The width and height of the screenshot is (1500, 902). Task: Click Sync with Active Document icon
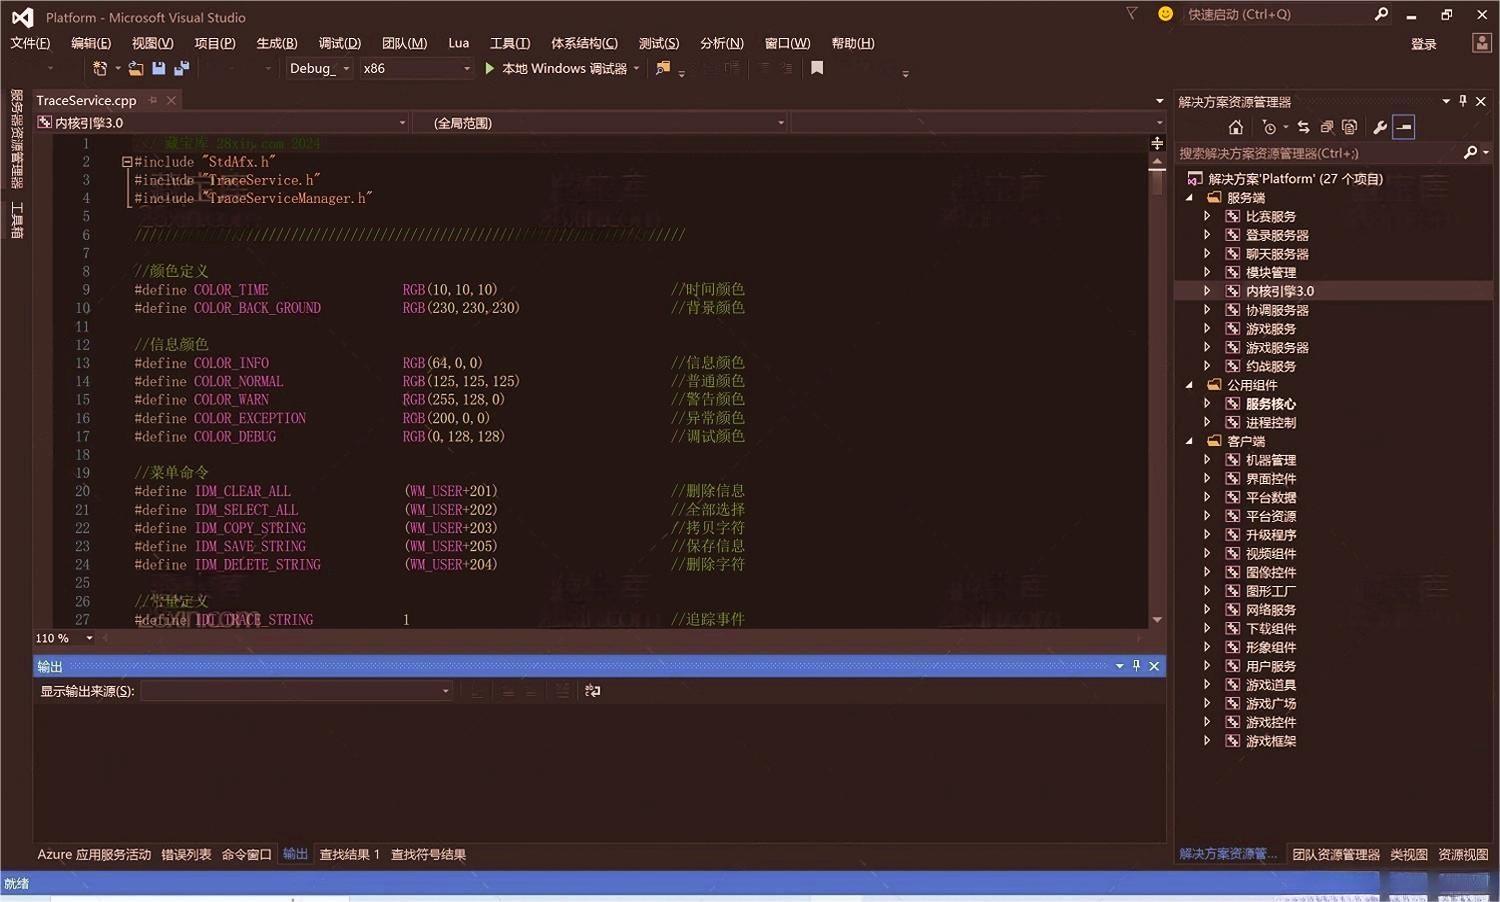(1303, 127)
